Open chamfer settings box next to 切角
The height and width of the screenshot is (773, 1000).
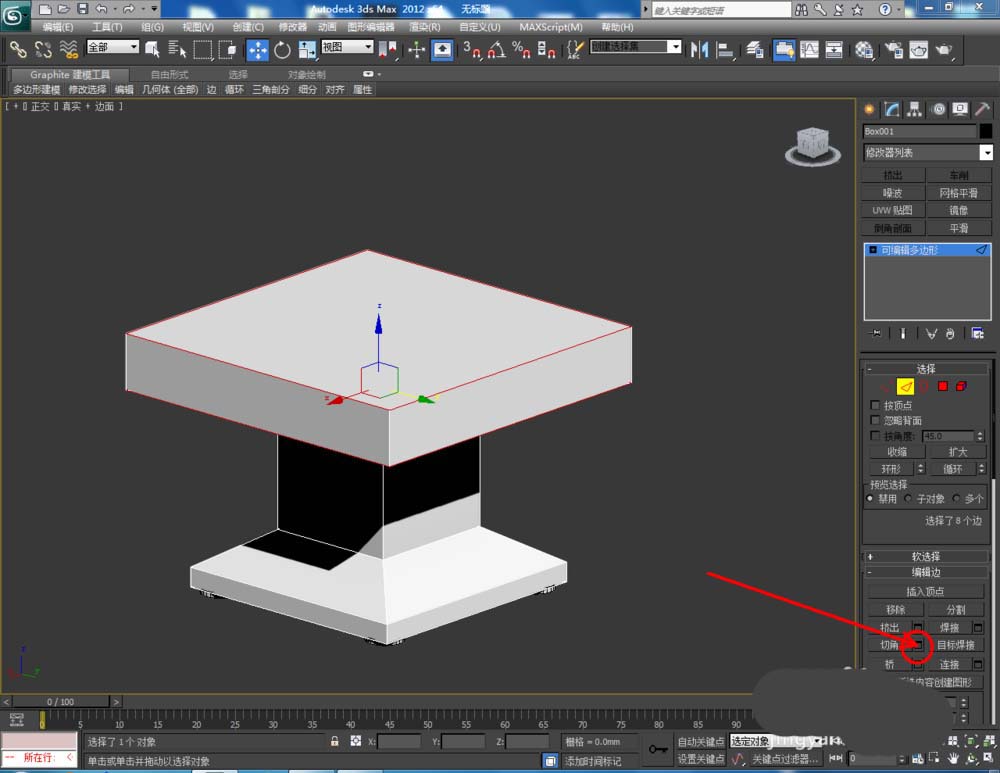[x=917, y=645]
